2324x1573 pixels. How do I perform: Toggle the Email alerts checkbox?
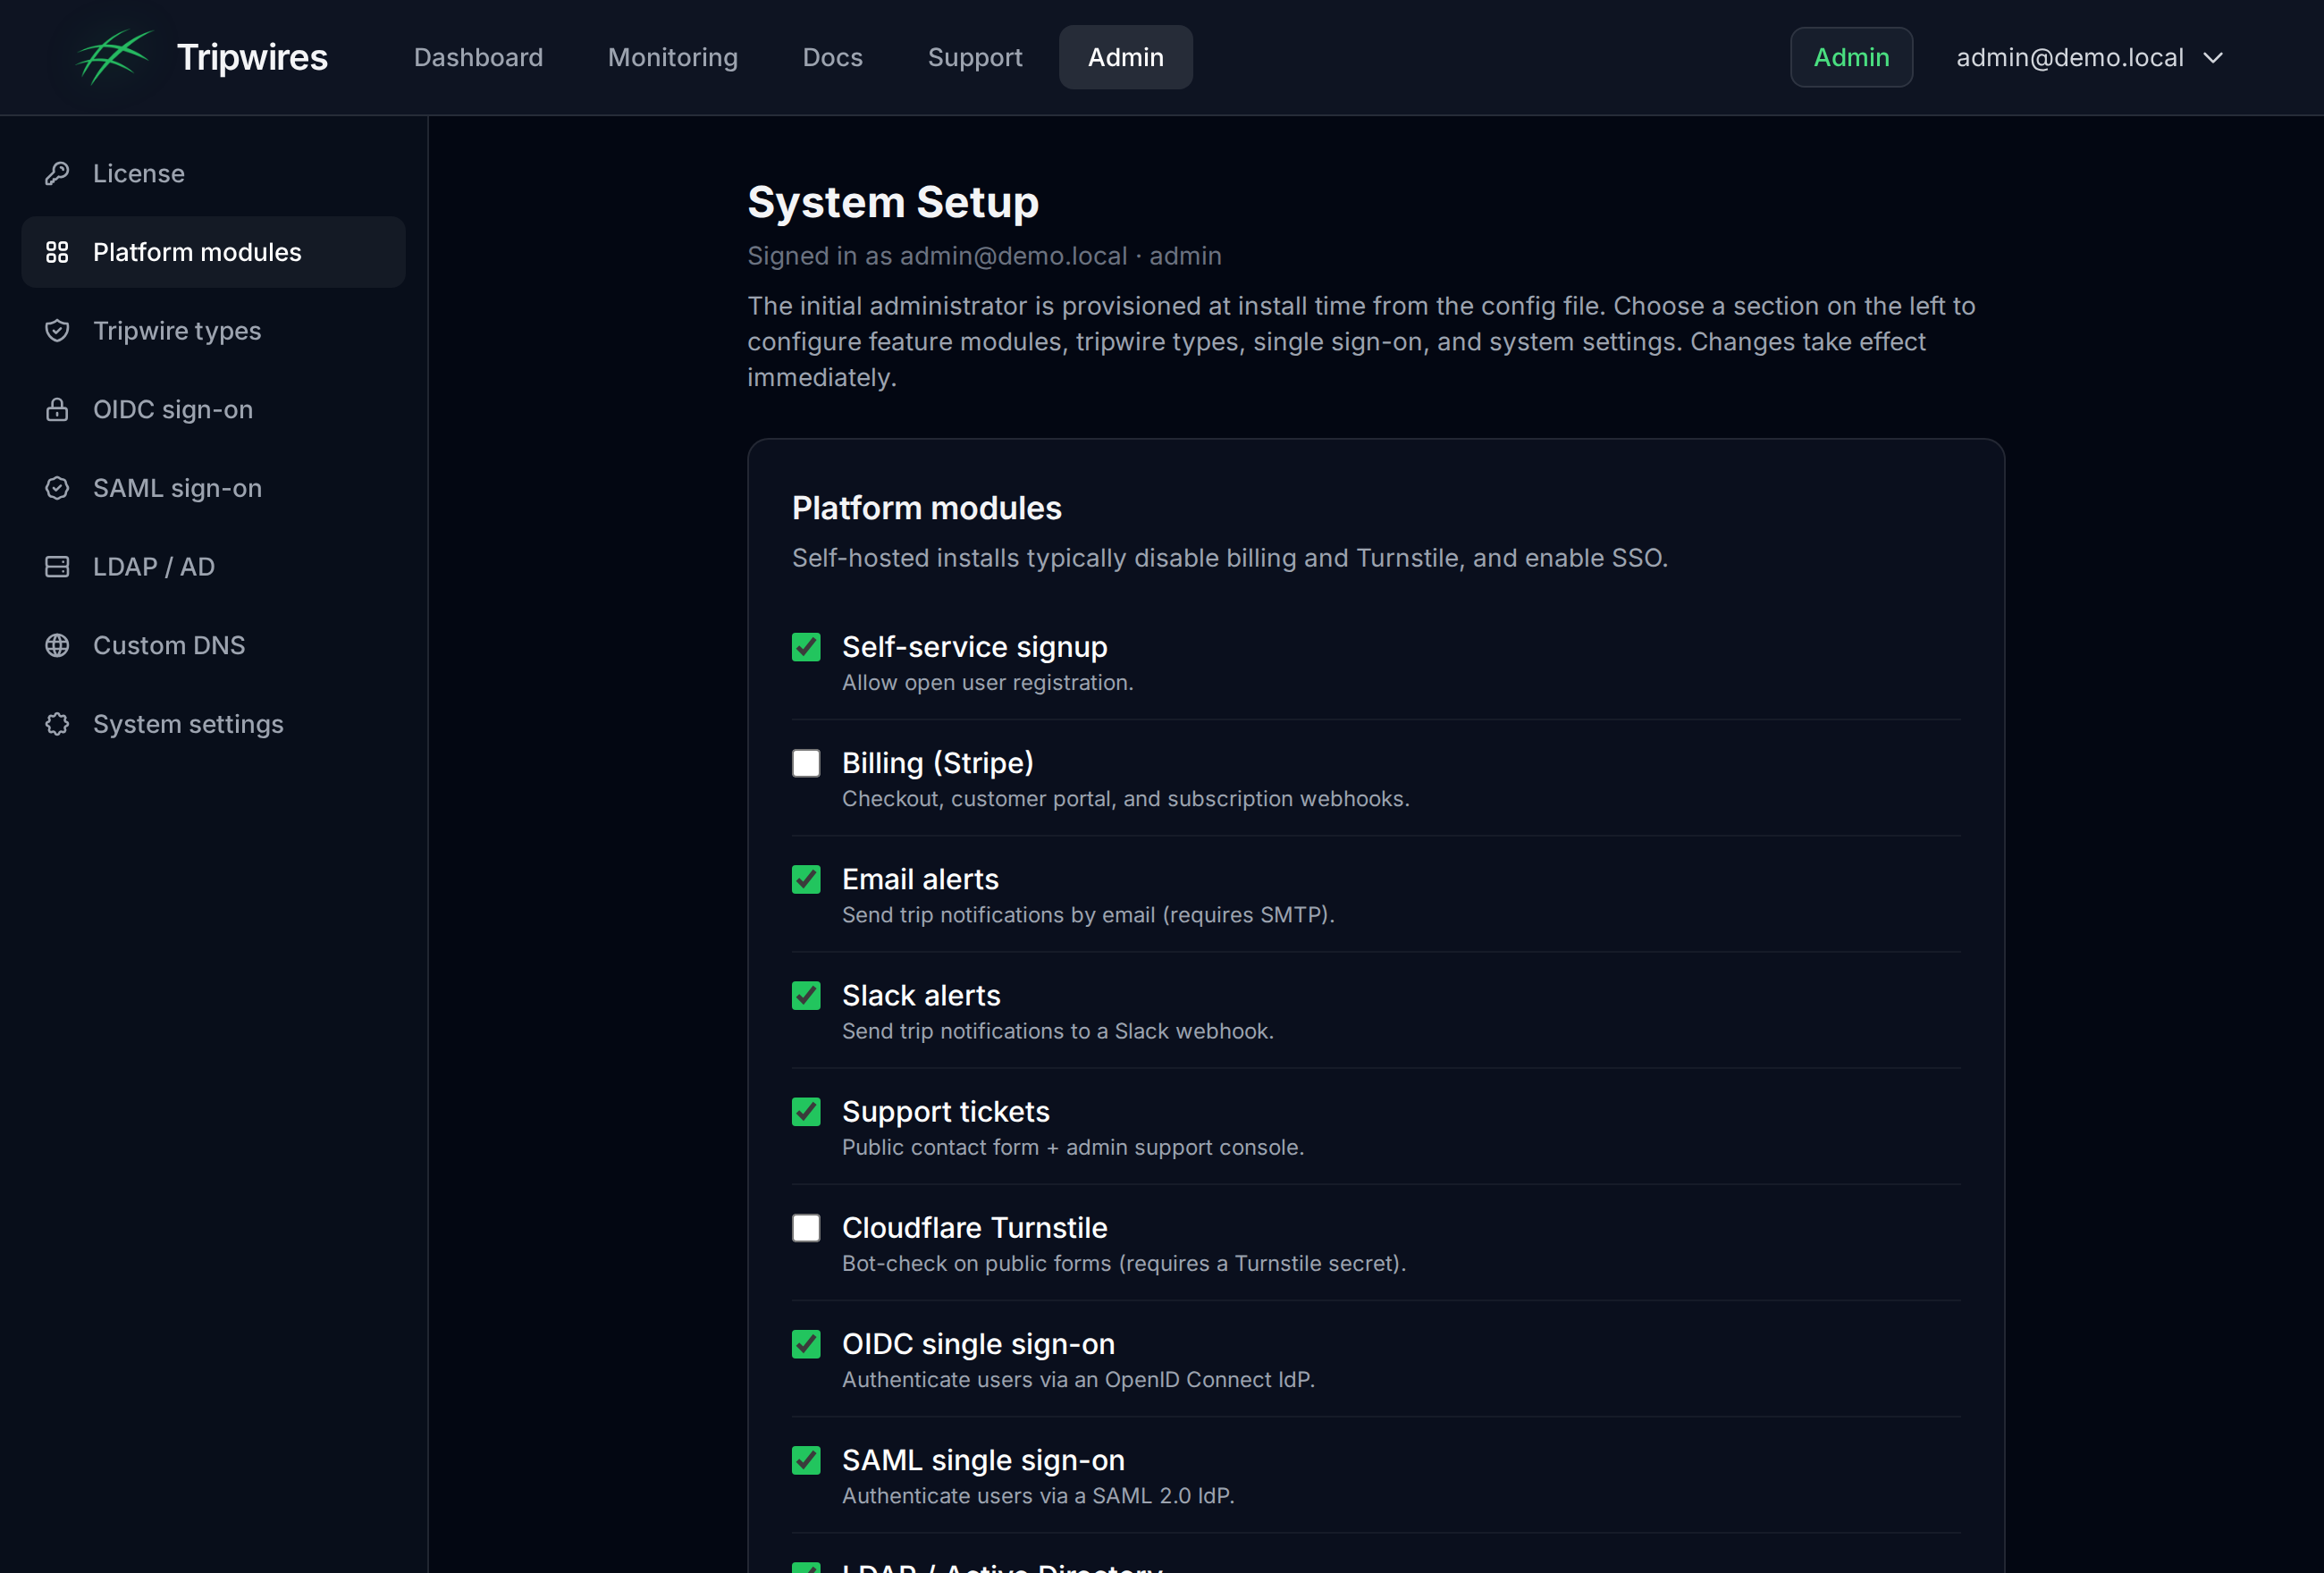tap(806, 879)
